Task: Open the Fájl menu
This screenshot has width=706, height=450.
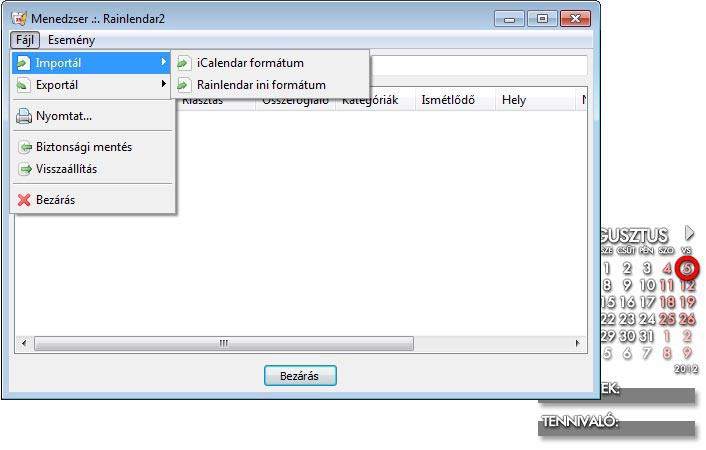Action: click(25, 40)
